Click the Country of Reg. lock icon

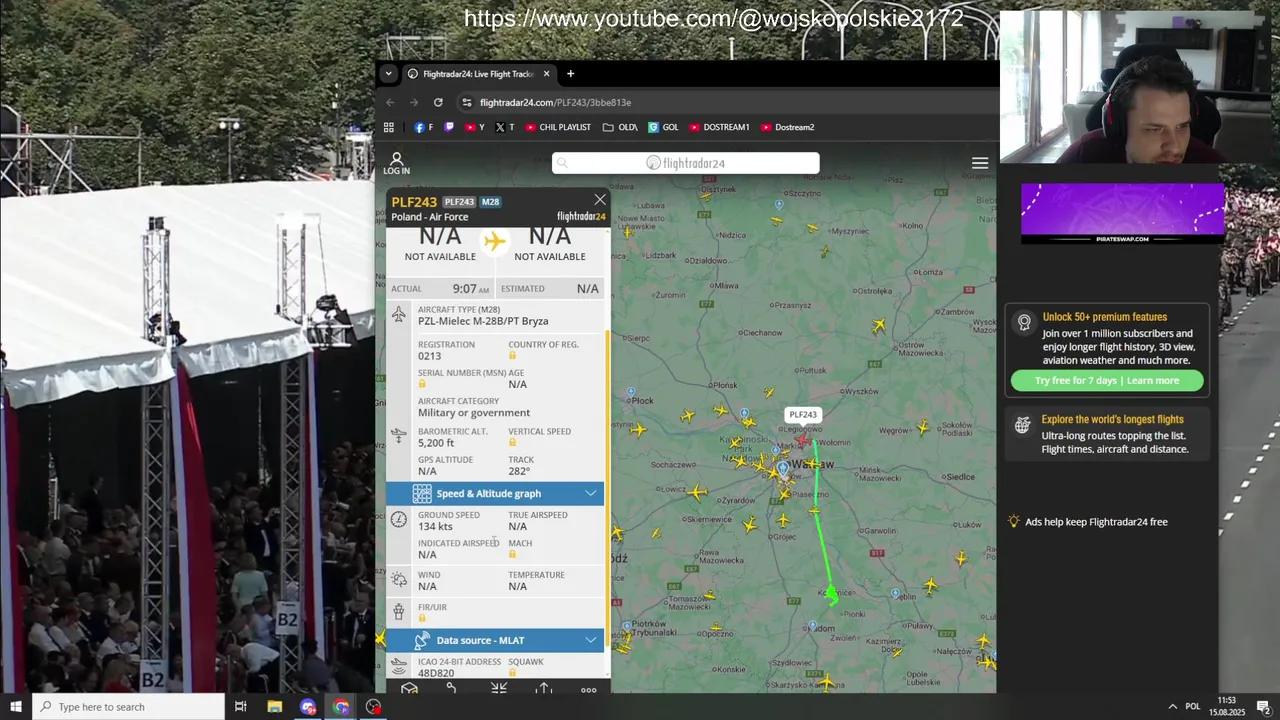[x=512, y=356]
